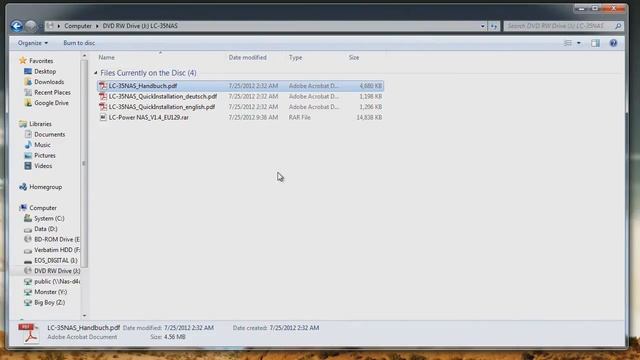Sort files by Date modified column
640x360 pixels.
pos(247,58)
